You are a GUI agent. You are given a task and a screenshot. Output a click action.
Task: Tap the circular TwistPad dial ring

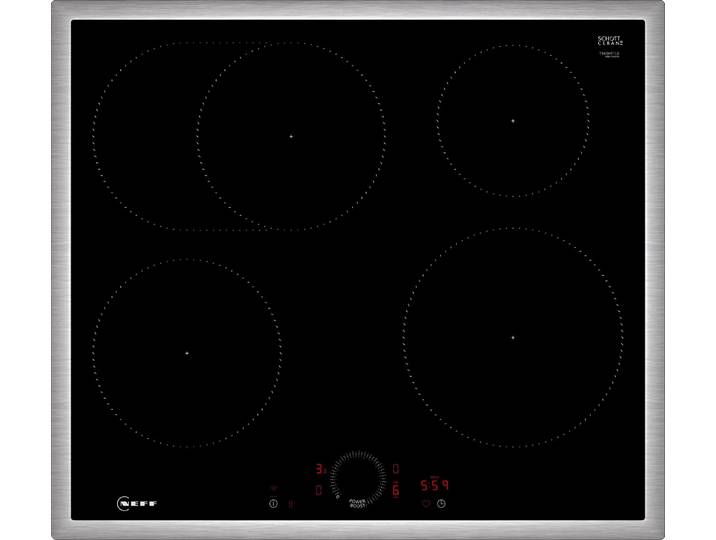click(358, 478)
